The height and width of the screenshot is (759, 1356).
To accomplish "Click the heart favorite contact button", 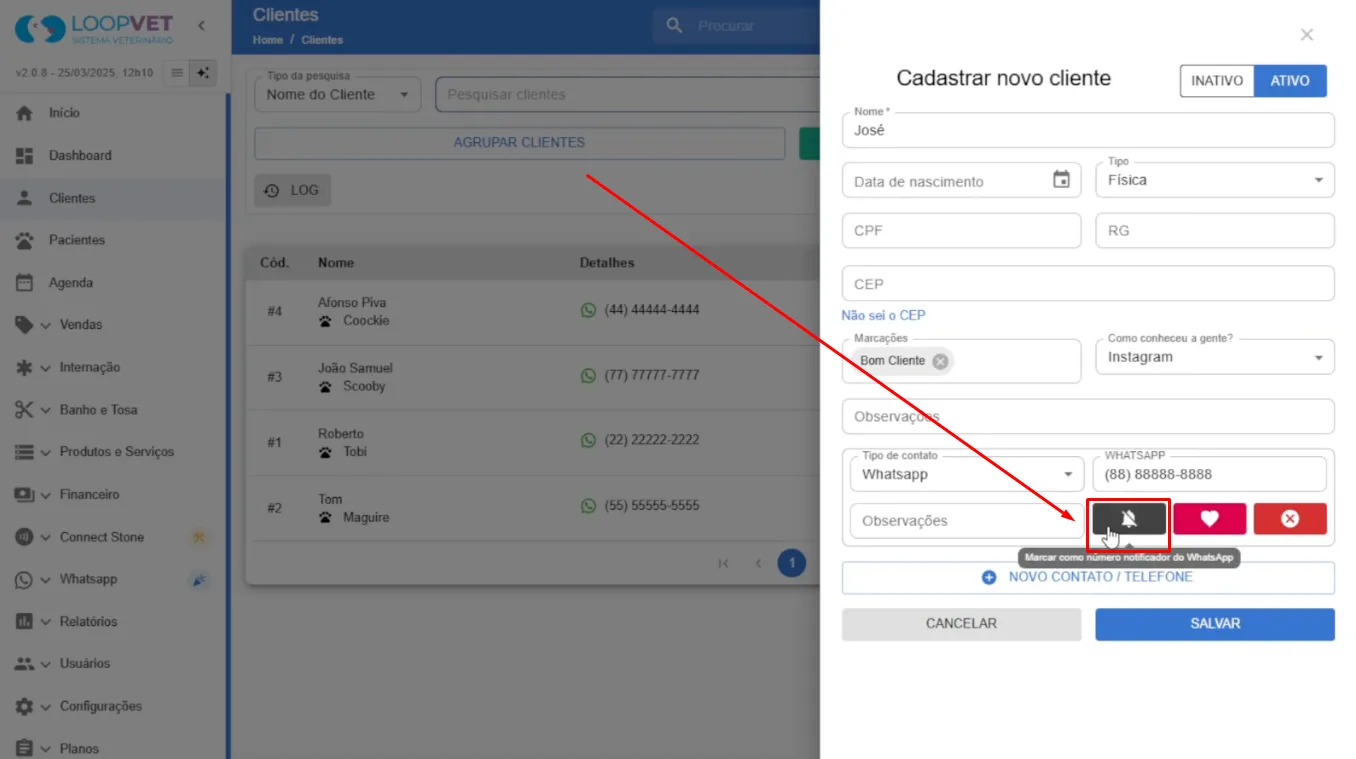I will point(1209,519).
